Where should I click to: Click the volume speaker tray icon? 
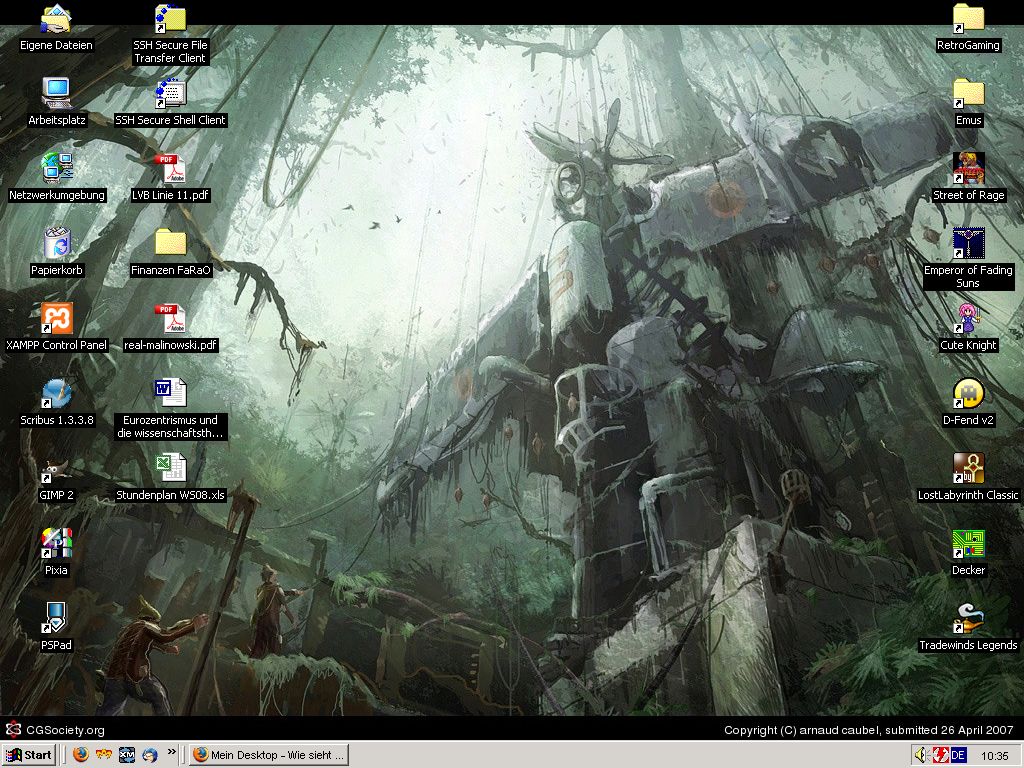[921, 755]
